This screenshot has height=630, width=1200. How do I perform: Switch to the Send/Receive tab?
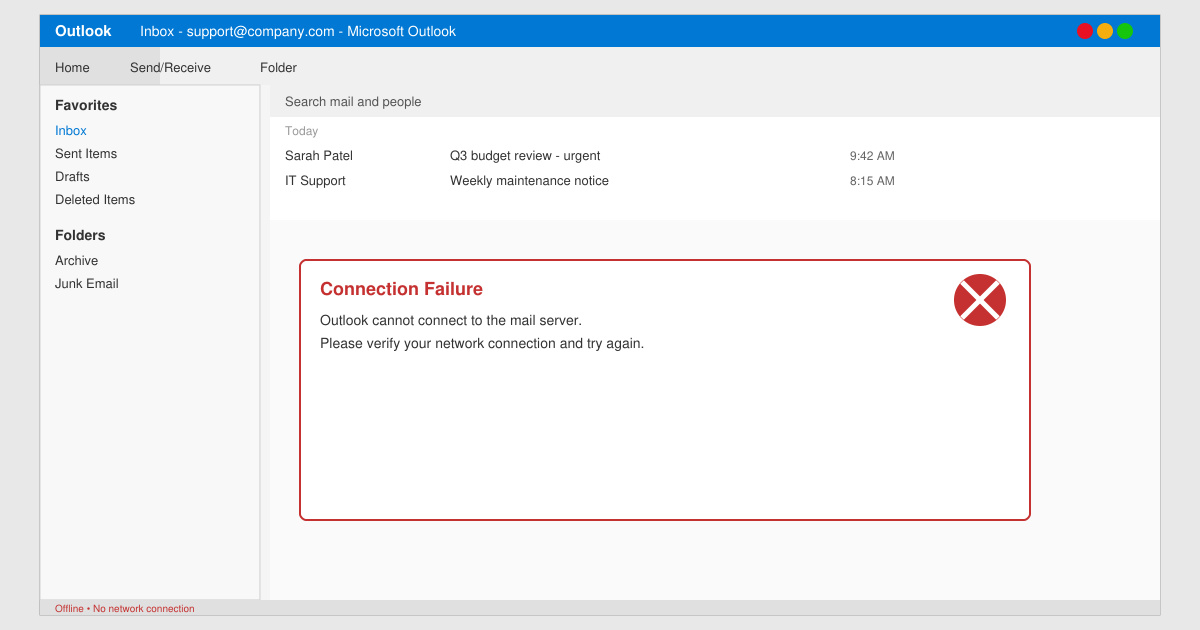(x=170, y=68)
